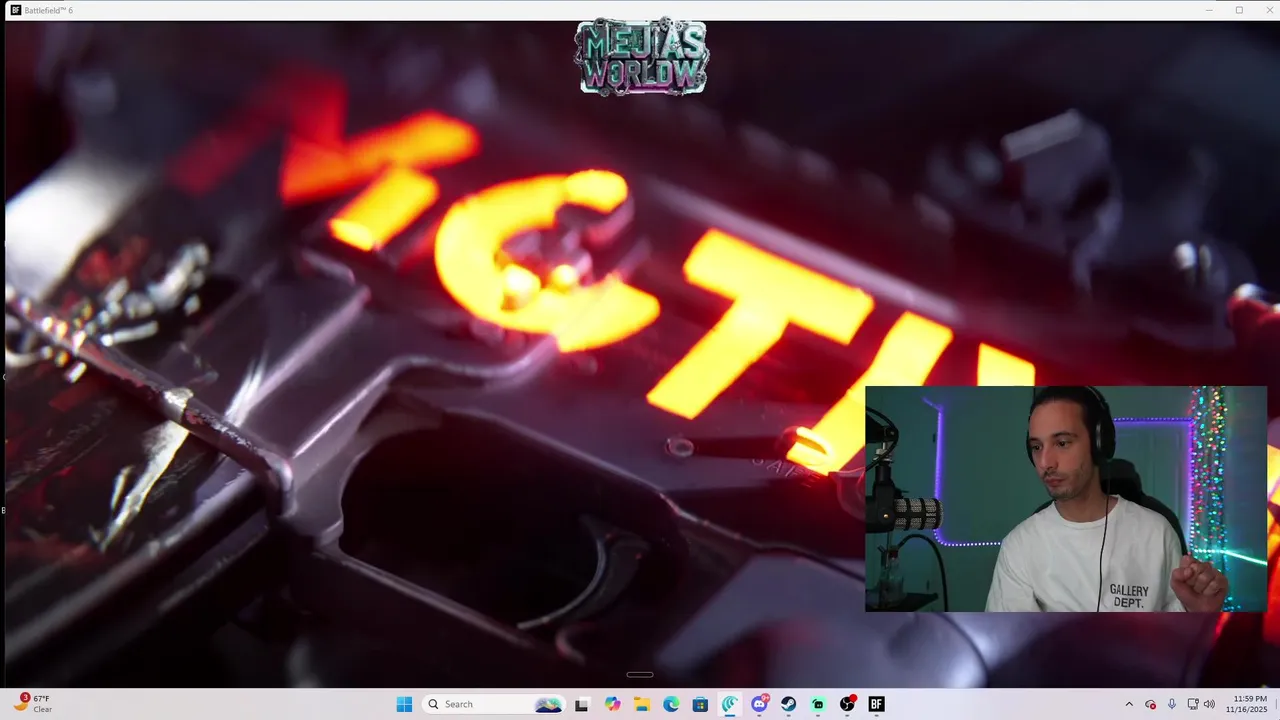Image resolution: width=1280 pixels, height=720 pixels.
Task: Click the webcam overlay of the streamer
Action: coord(1066,499)
